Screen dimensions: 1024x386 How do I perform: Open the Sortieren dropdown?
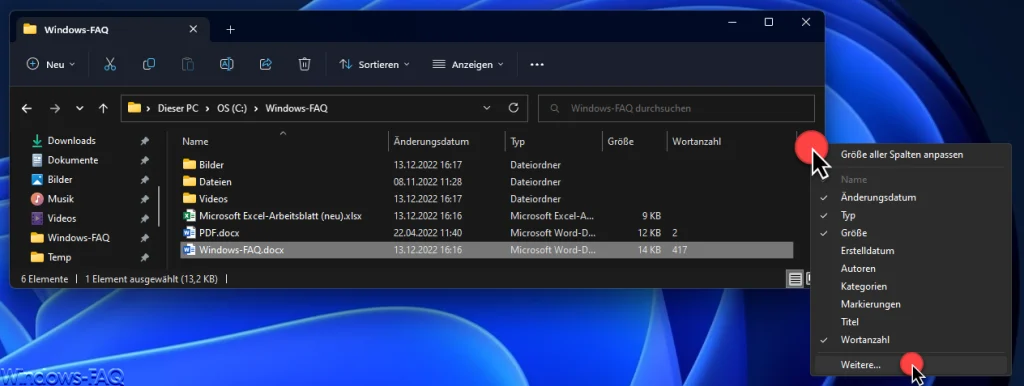coord(374,64)
